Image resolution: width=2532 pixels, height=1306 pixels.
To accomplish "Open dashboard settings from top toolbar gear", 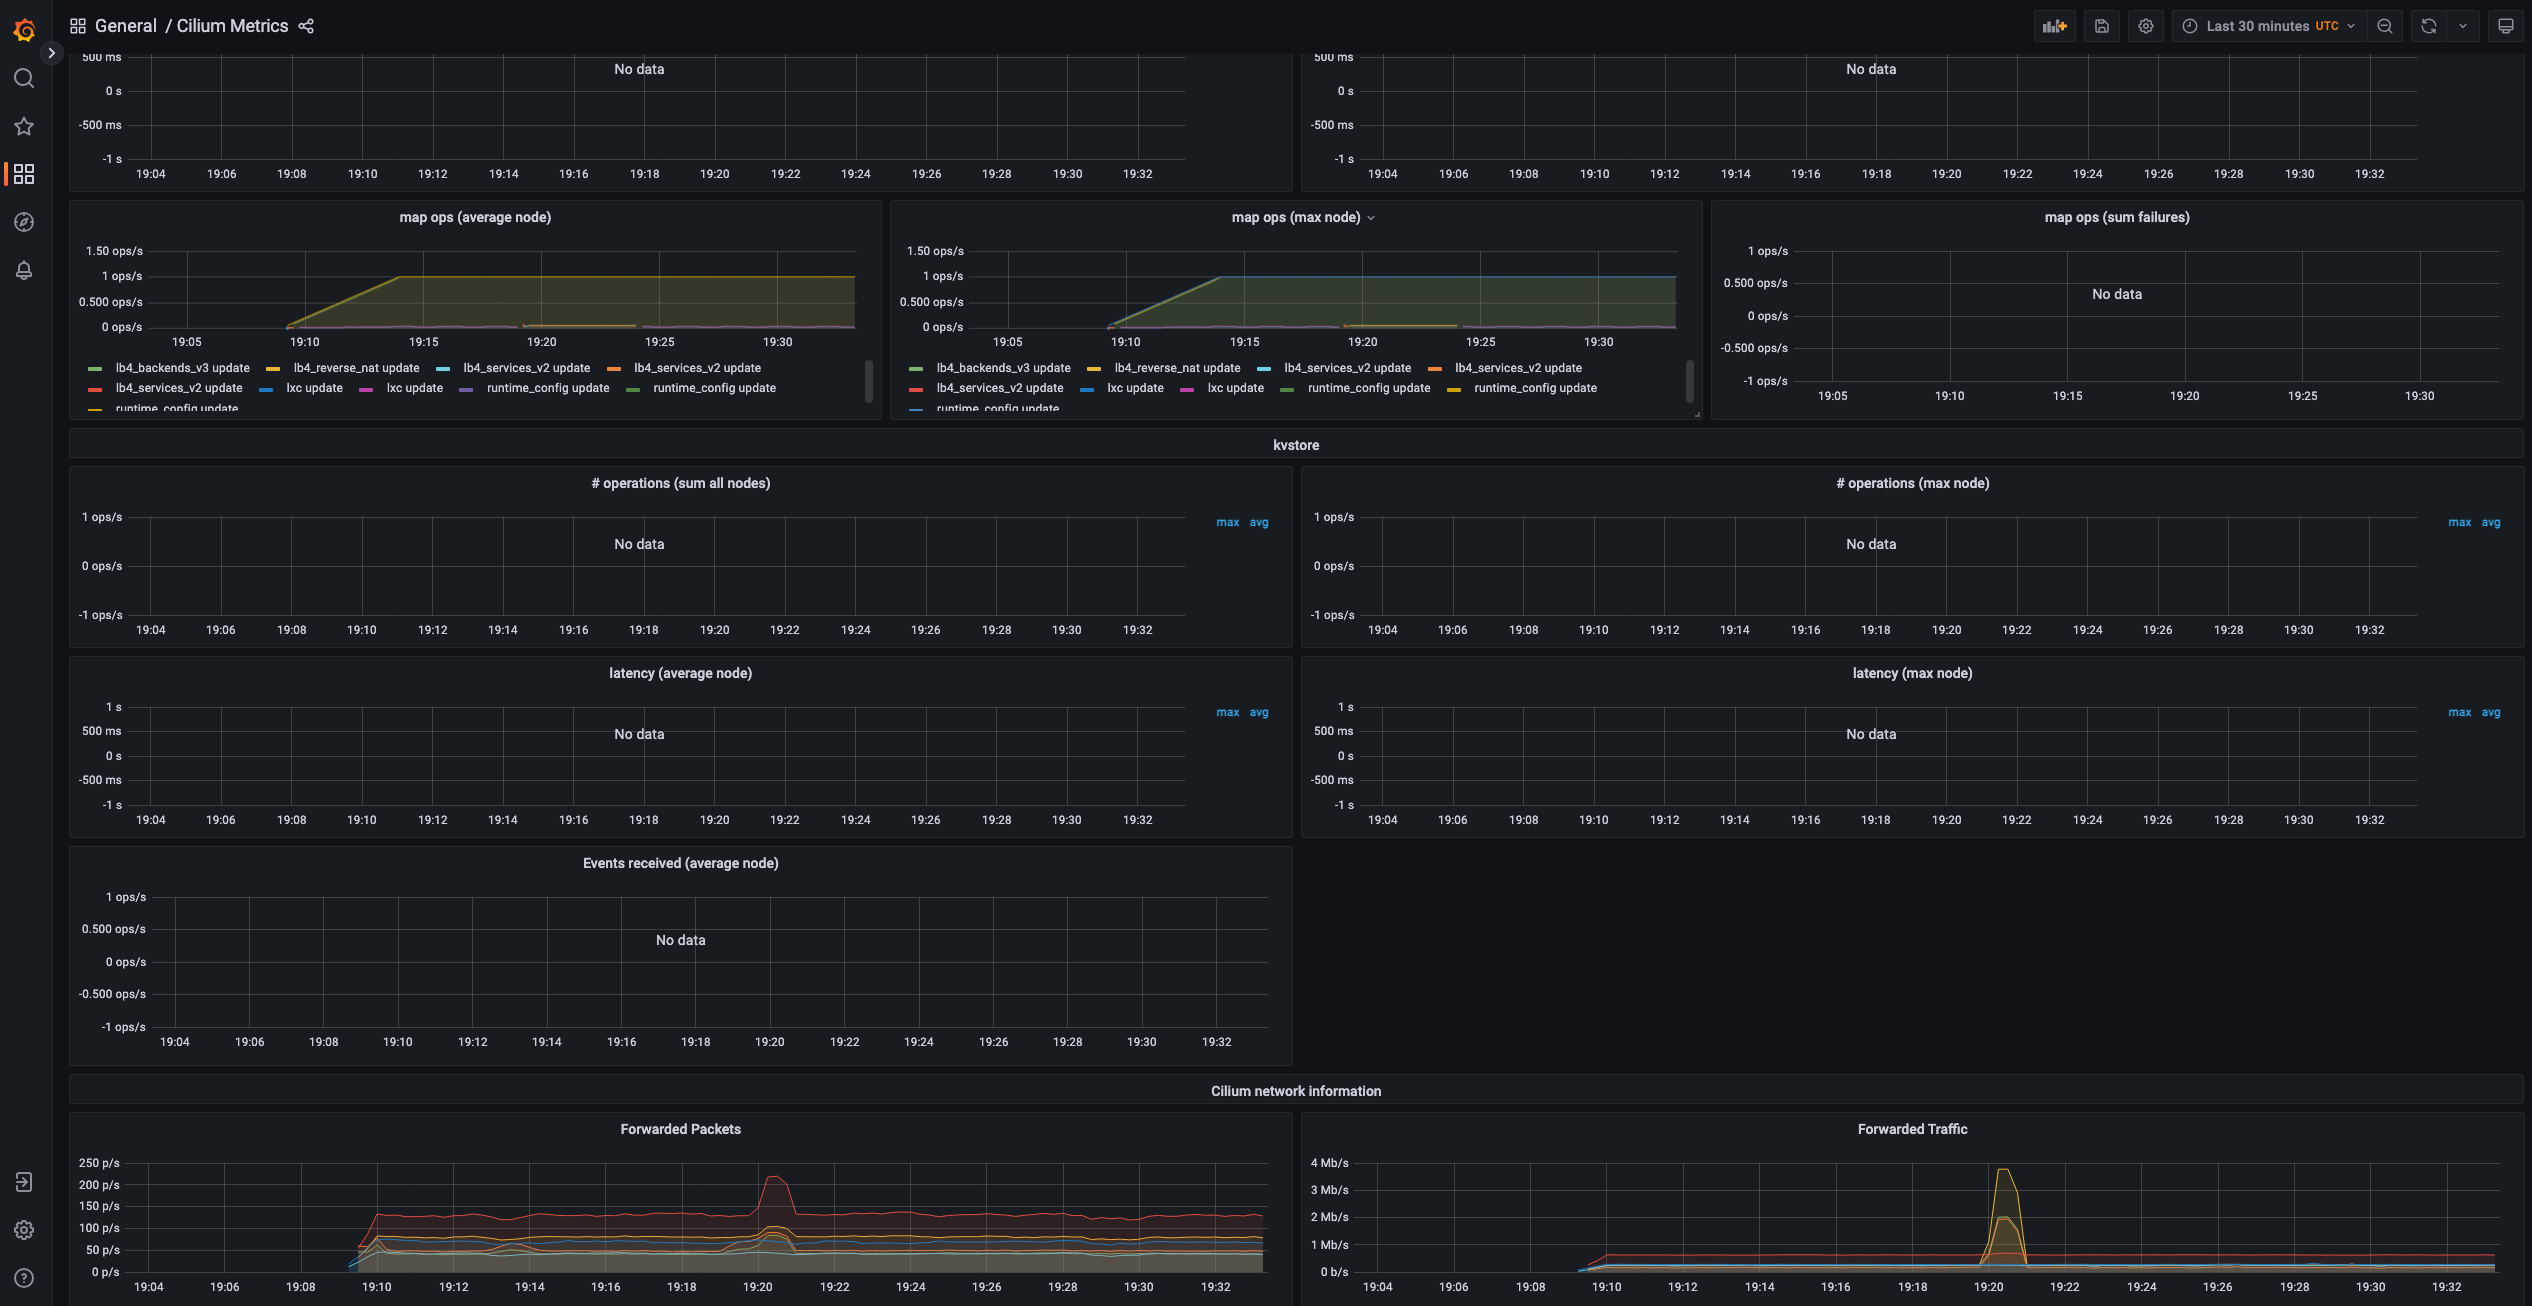I will [x=2146, y=26].
